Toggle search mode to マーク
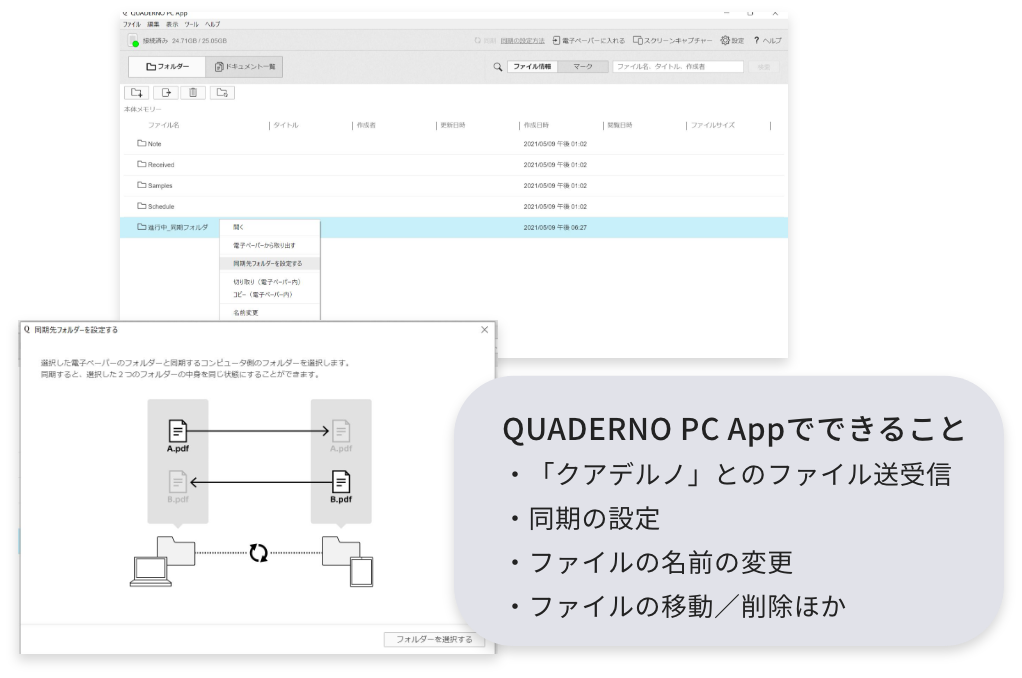 (x=582, y=67)
